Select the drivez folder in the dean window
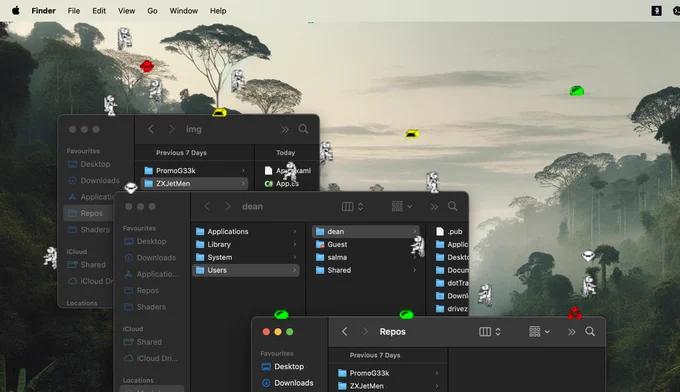The width and height of the screenshot is (680, 392). (452, 309)
